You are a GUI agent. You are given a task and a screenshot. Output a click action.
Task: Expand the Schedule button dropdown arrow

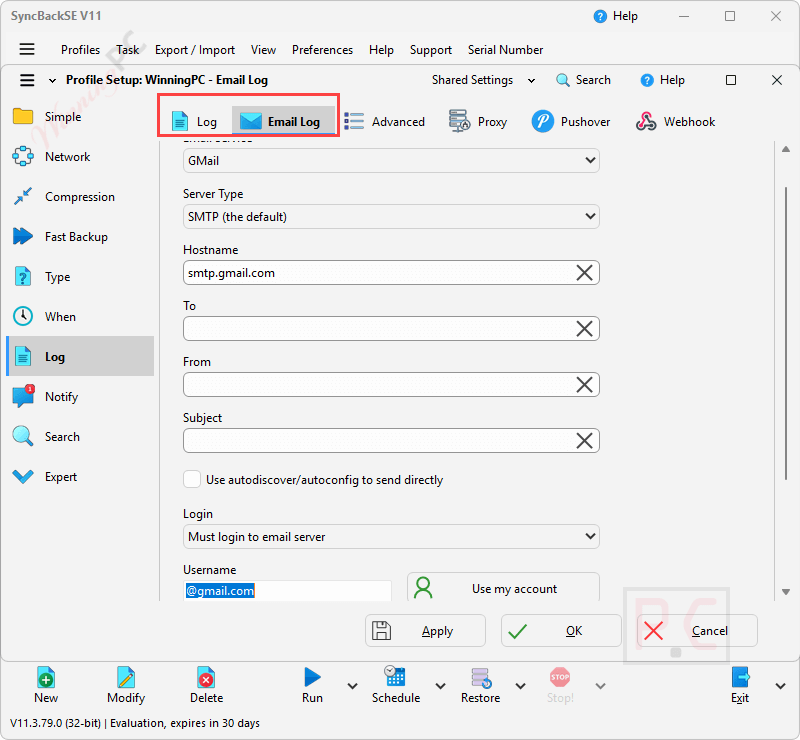[x=440, y=686]
